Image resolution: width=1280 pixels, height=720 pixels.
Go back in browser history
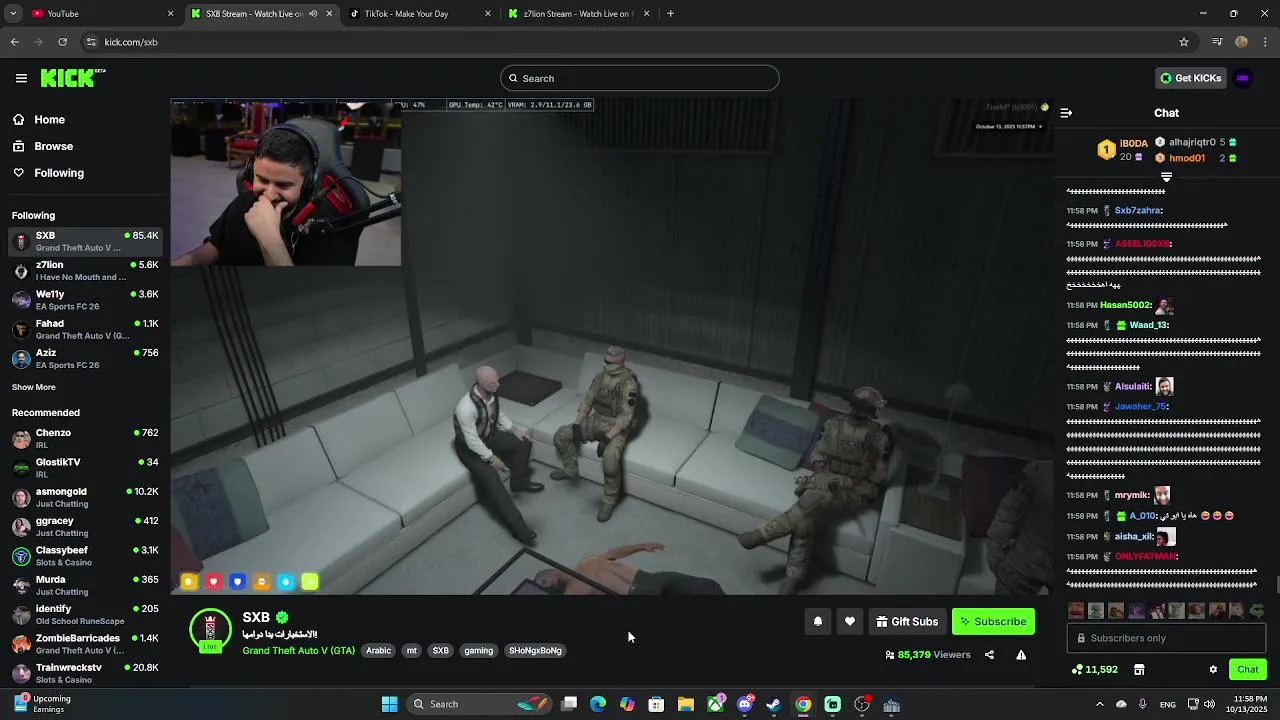click(14, 42)
